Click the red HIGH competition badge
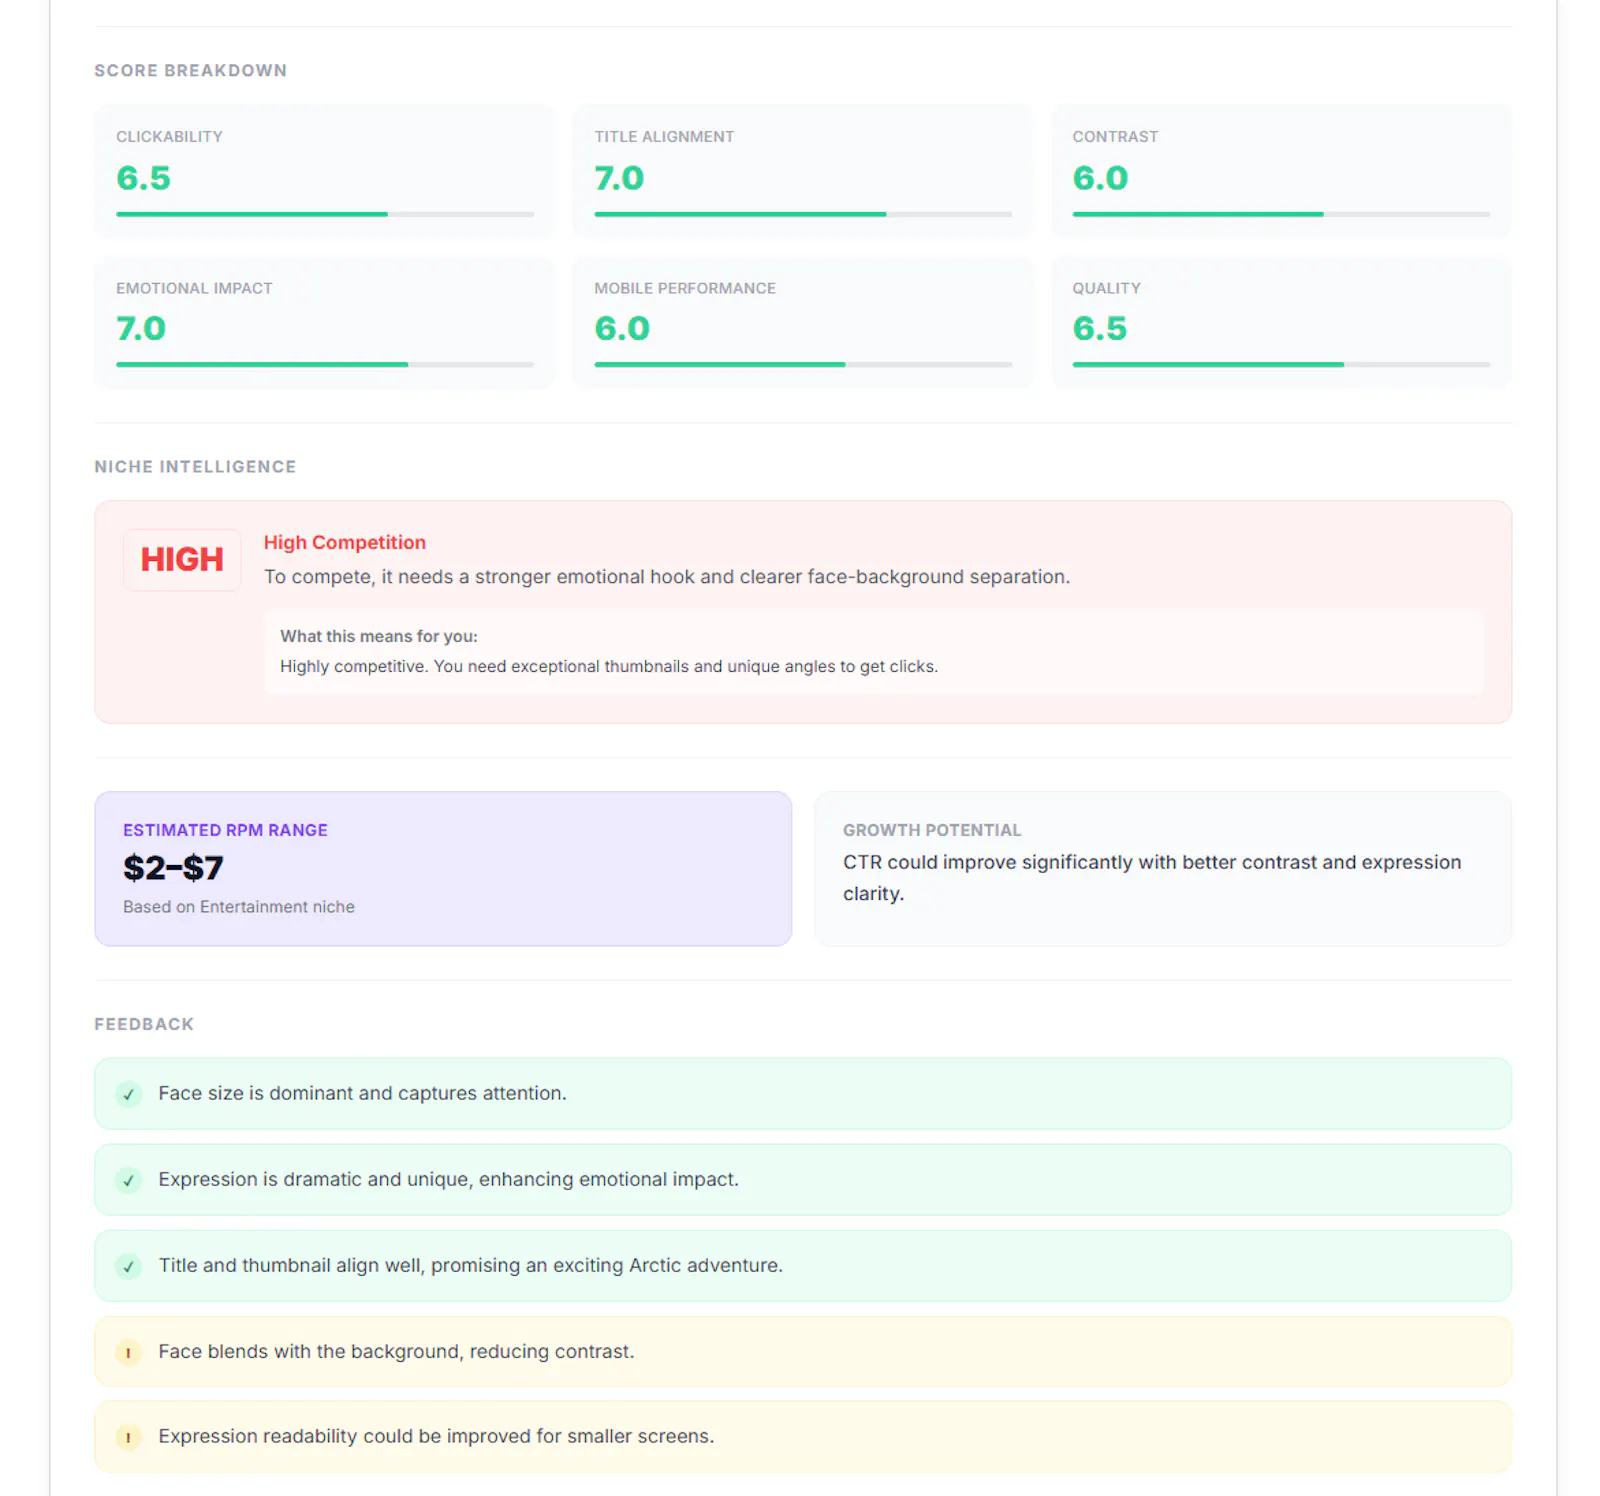The image size is (1600, 1496). tap(182, 560)
